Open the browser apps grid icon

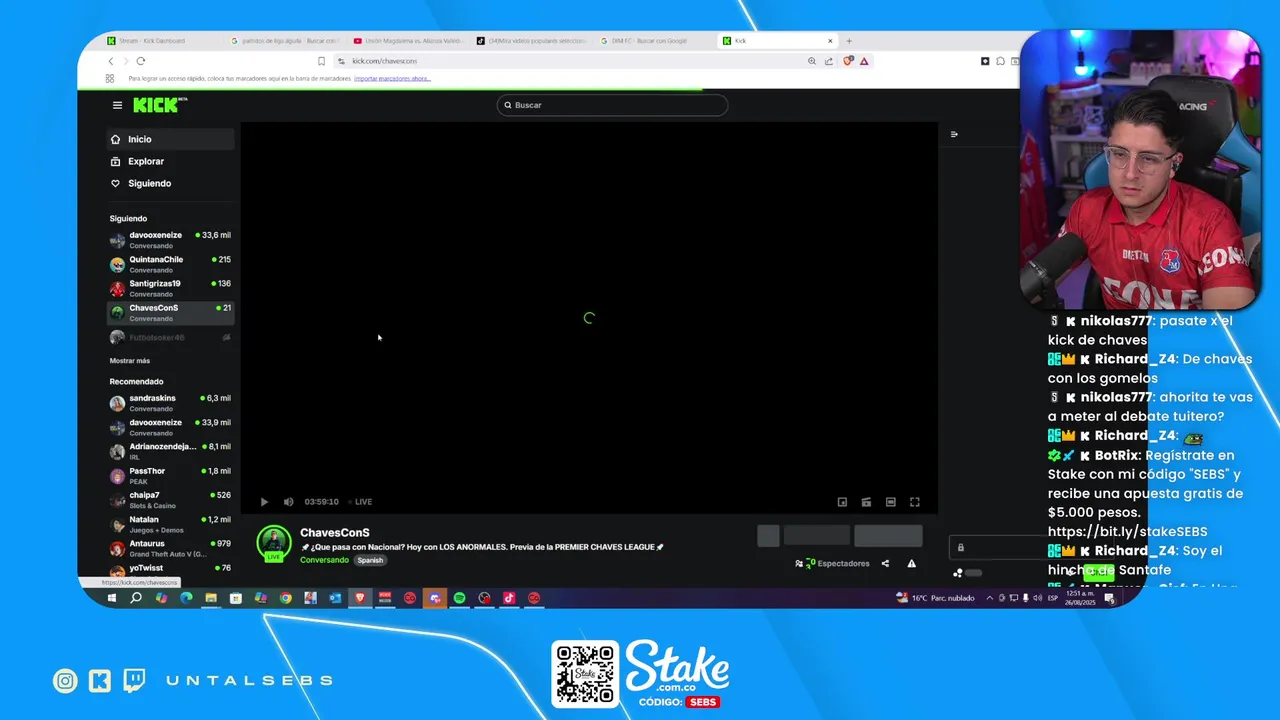[x=110, y=78]
